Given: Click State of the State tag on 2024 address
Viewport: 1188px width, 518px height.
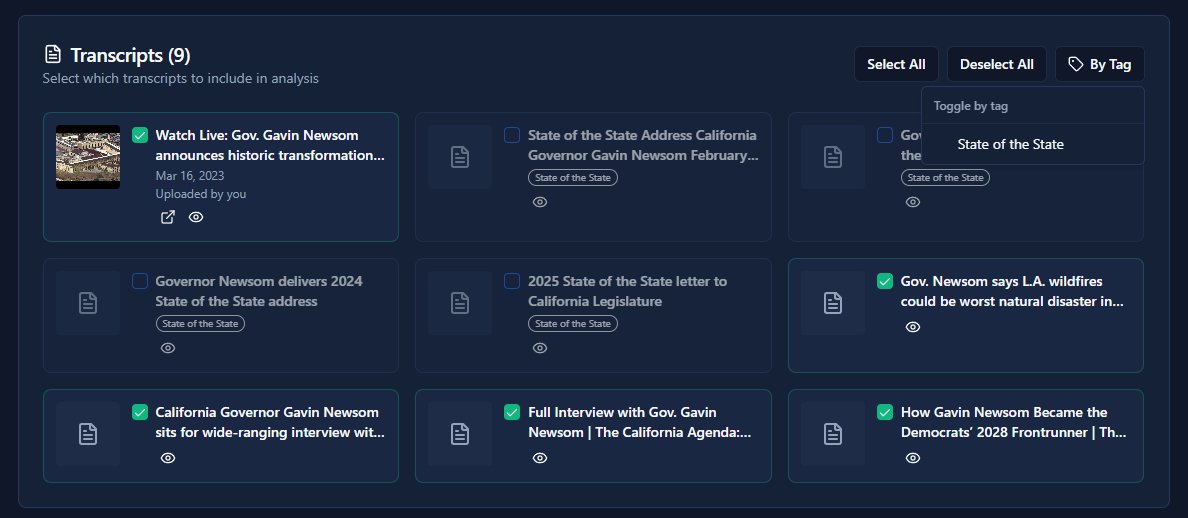Looking at the screenshot, I should (200, 324).
